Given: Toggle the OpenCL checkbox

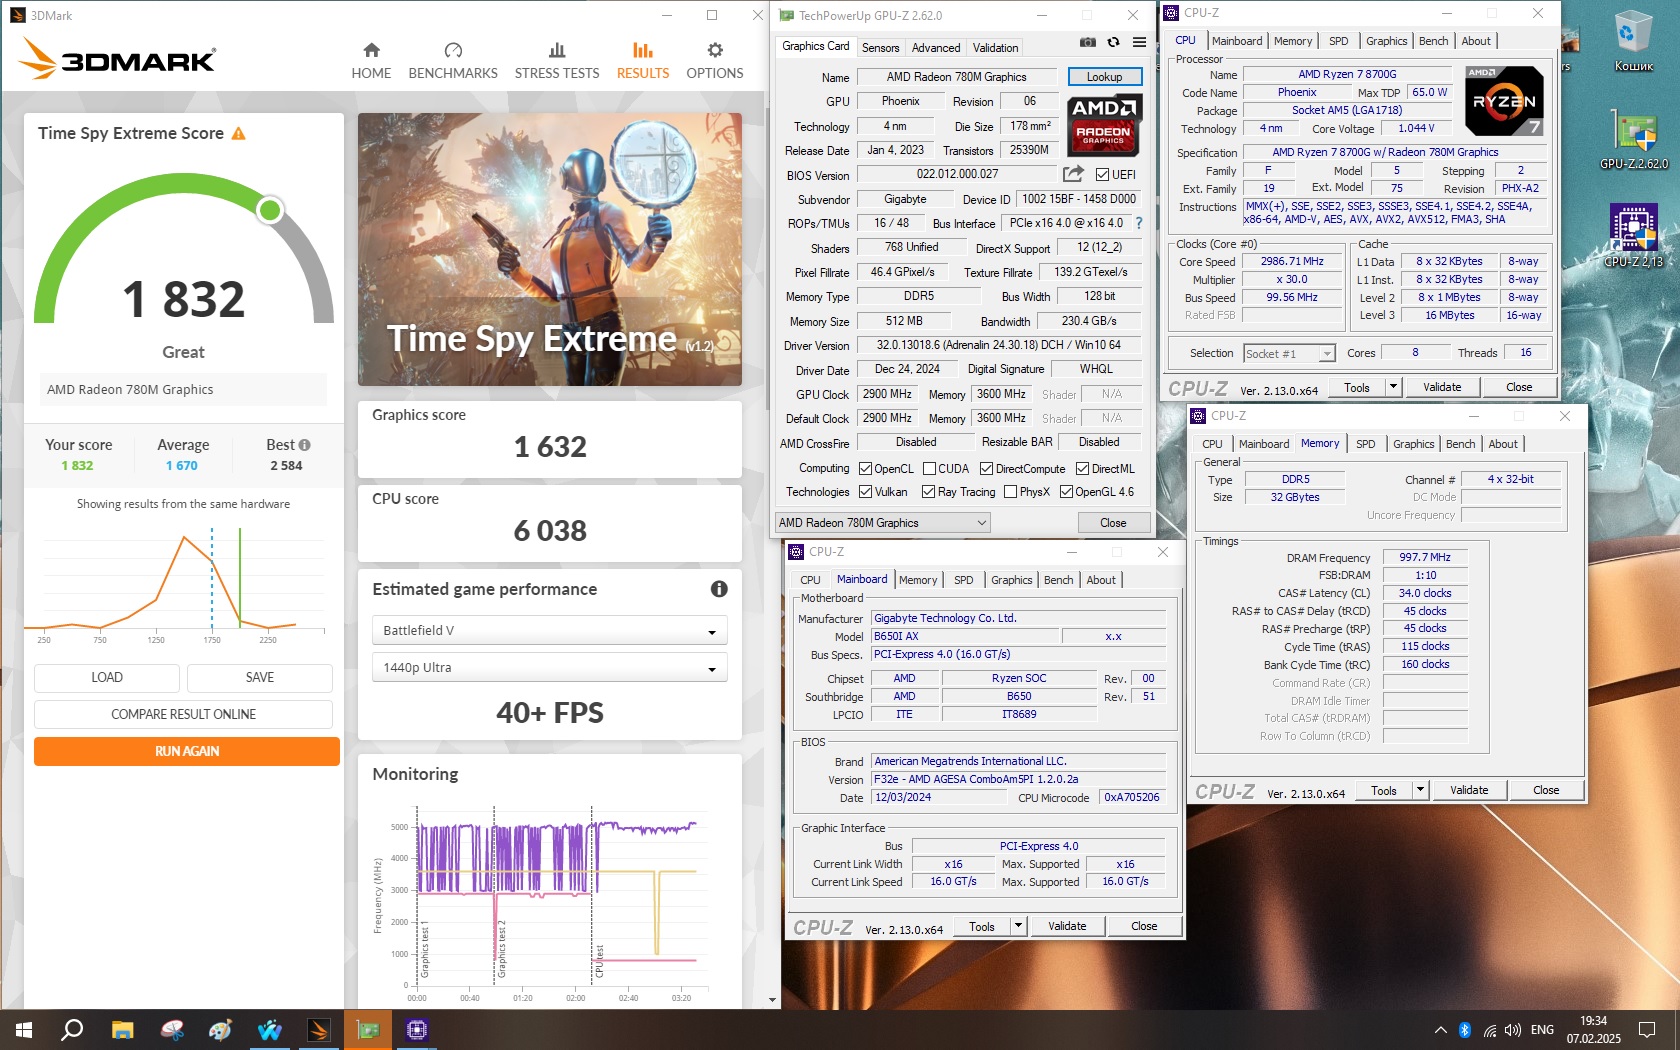Looking at the screenshot, I should (865, 468).
